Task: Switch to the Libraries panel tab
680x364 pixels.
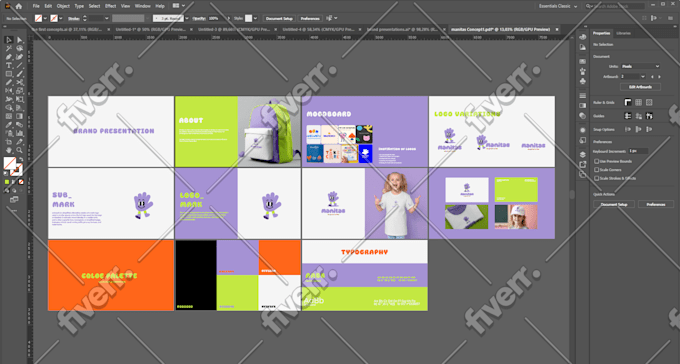Action: (623, 33)
